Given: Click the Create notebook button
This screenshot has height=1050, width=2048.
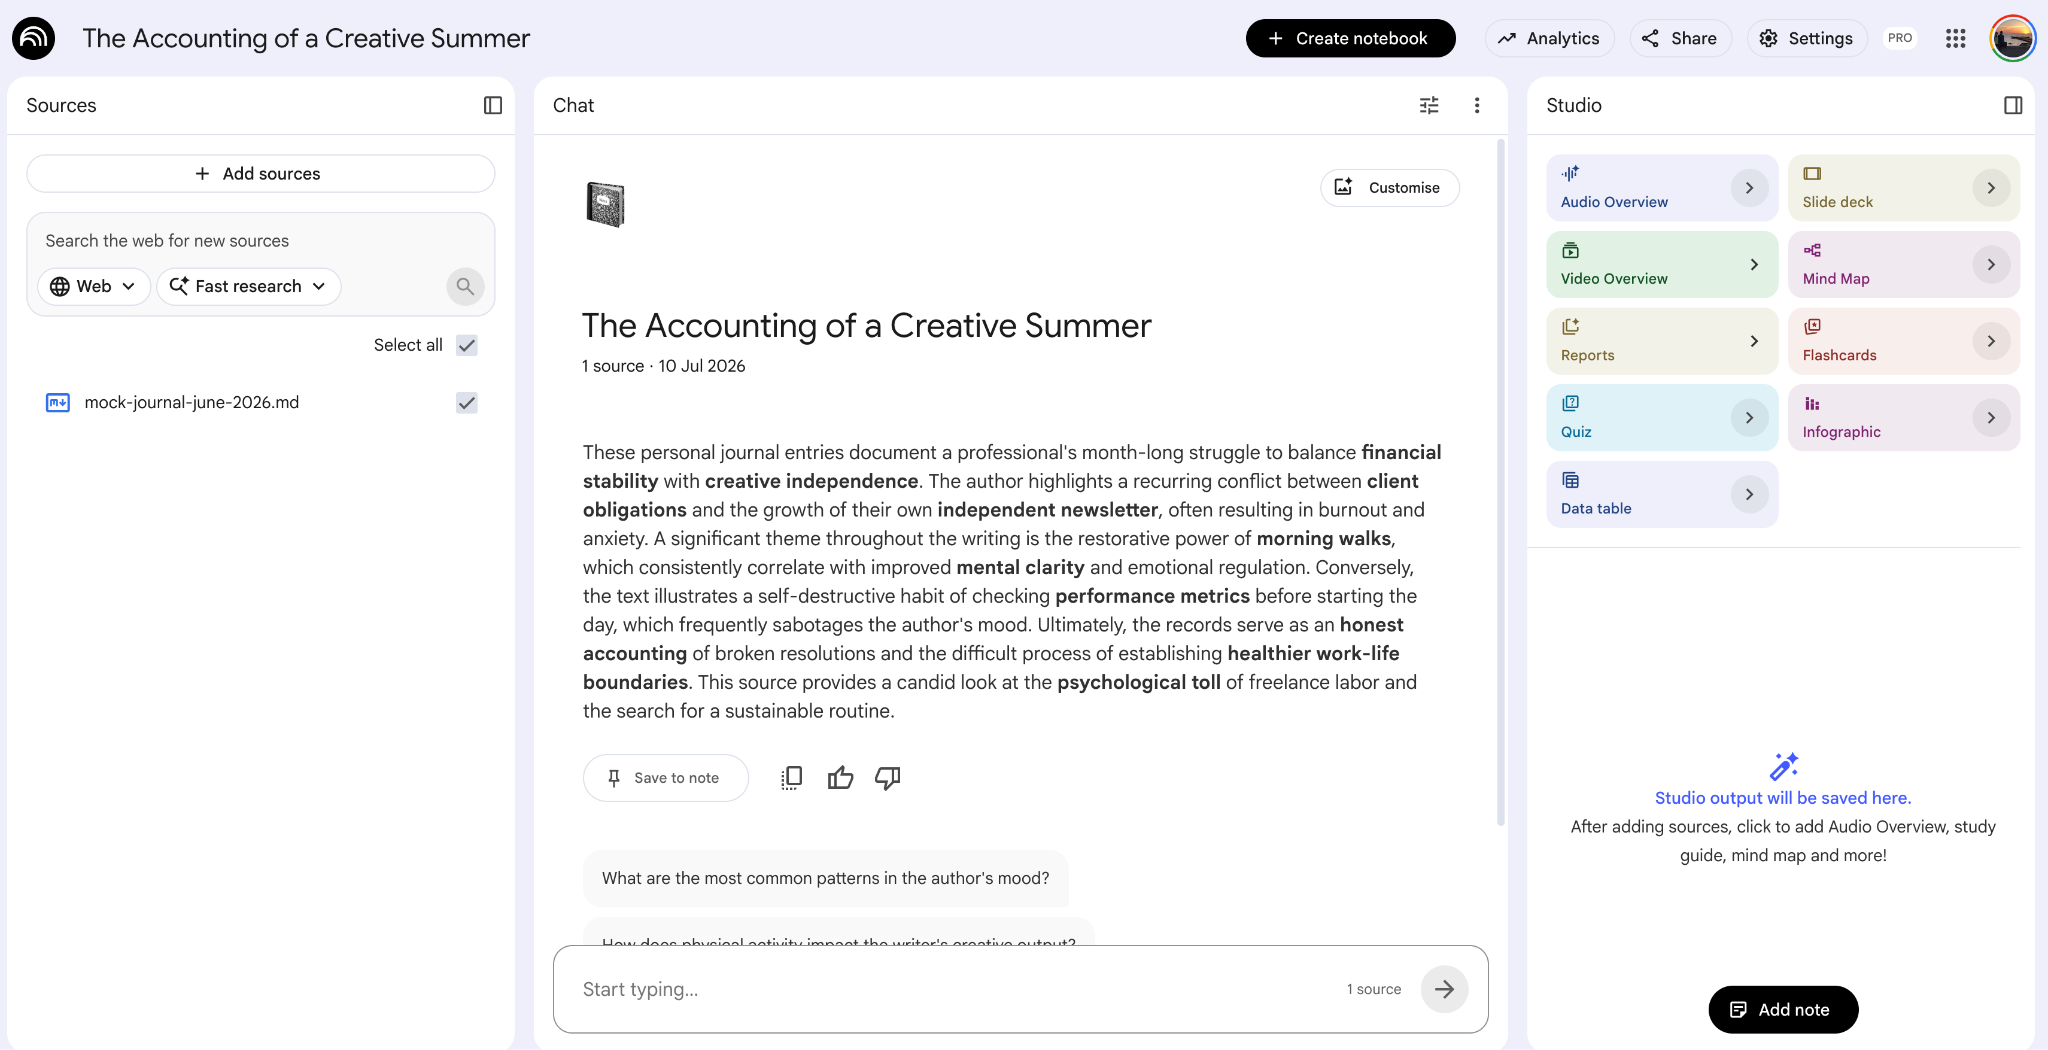Looking at the screenshot, I should [1350, 38].
